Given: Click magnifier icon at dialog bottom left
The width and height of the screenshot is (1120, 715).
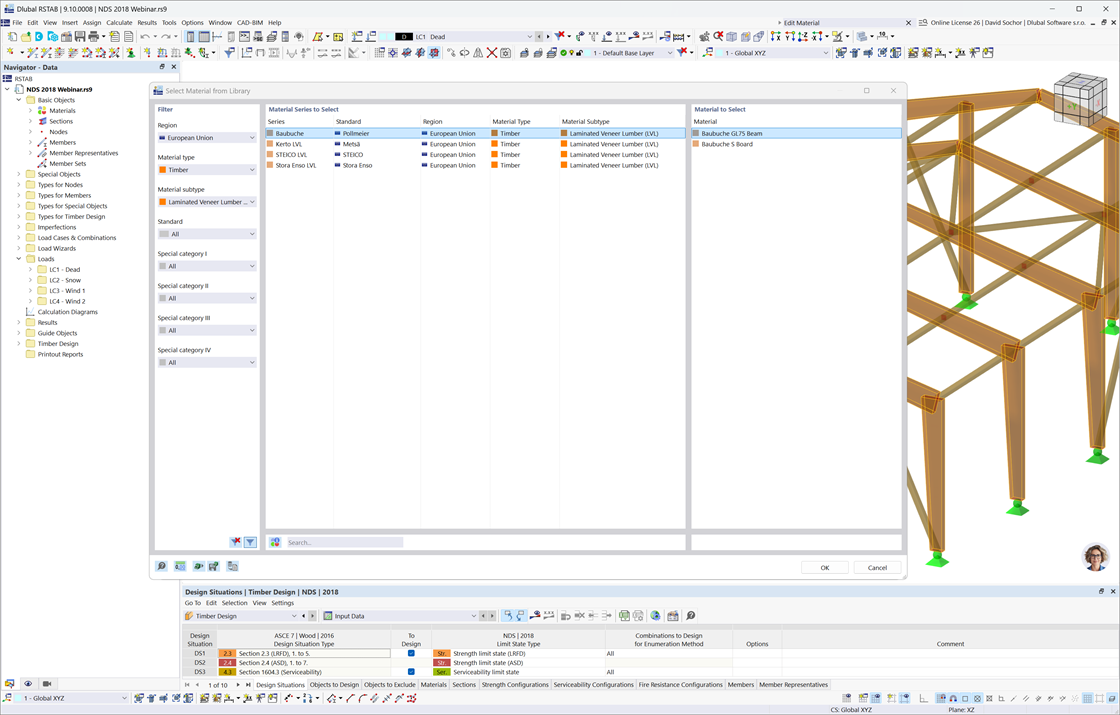Looking at the screenshot, I should pos(161,566).
